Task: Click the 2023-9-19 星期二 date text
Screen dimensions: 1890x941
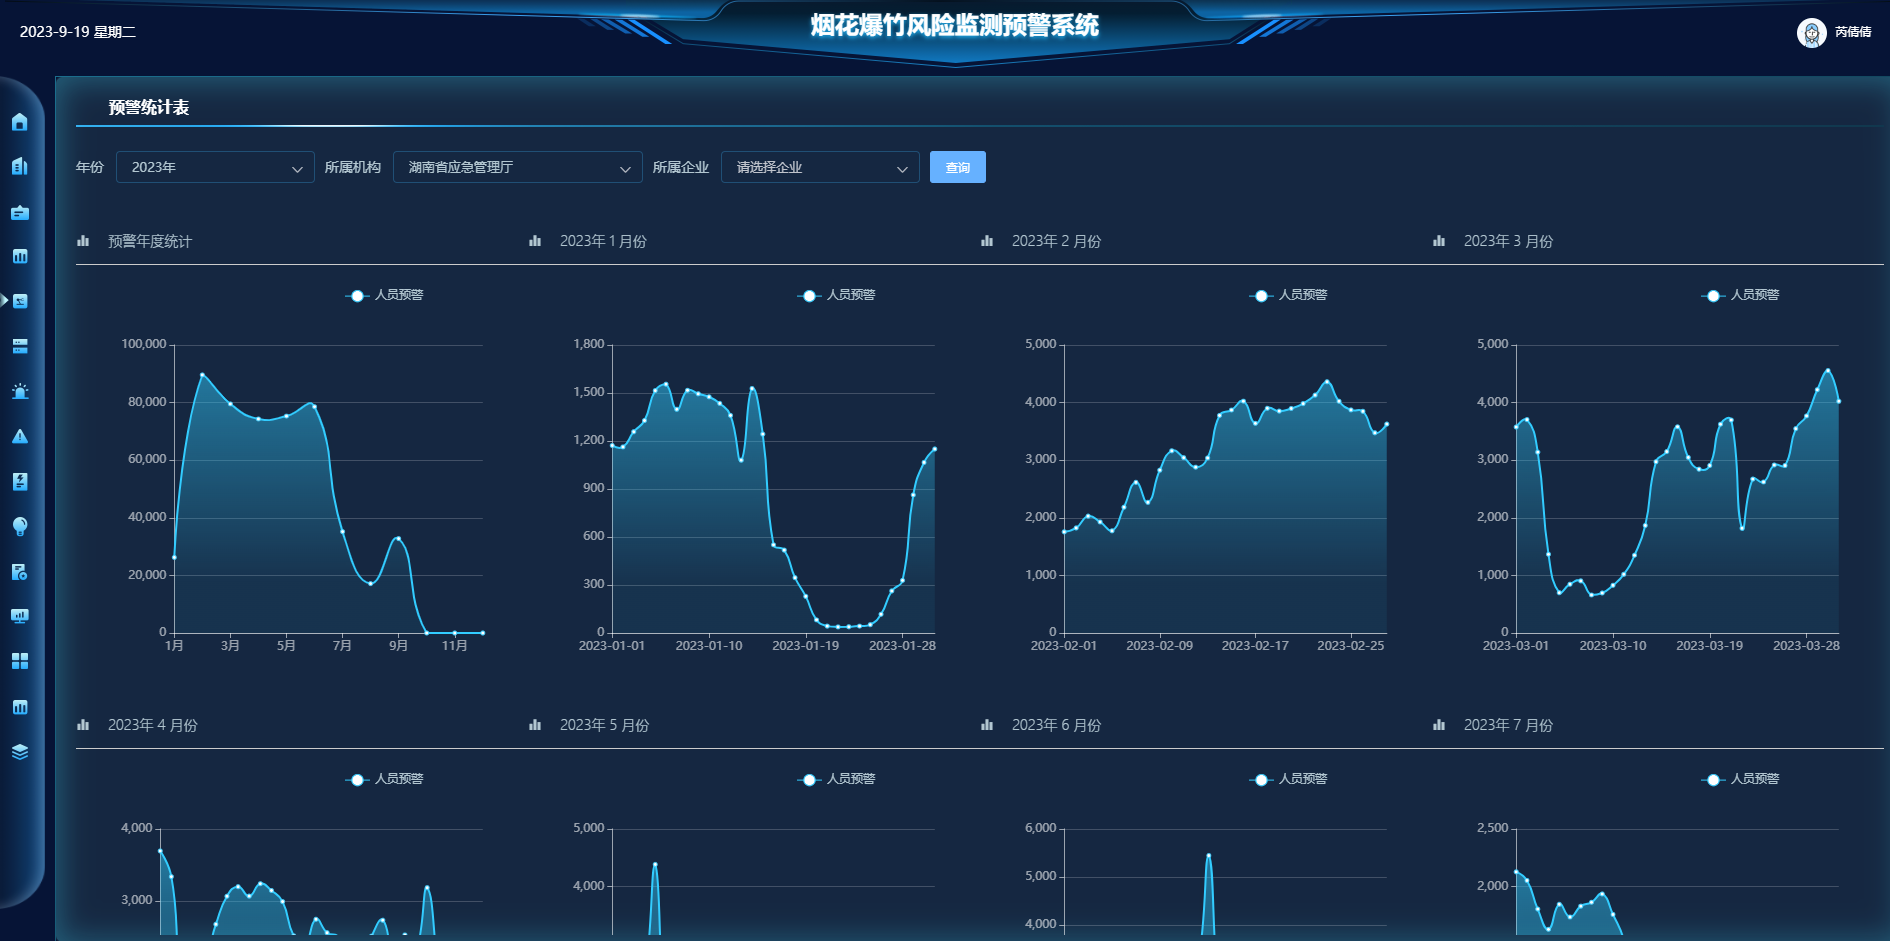Action: tap(78, 32)
